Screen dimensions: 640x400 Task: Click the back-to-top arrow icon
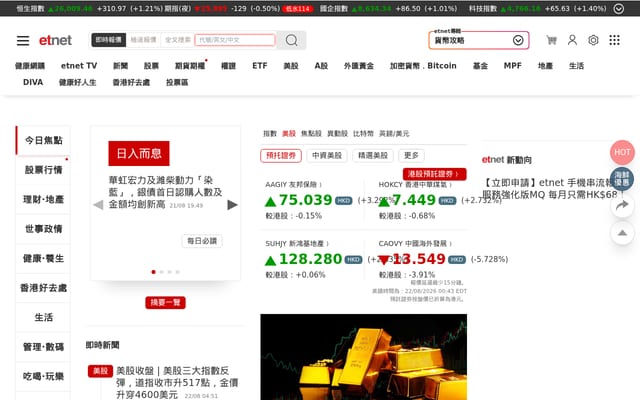(x=622, y=233)
